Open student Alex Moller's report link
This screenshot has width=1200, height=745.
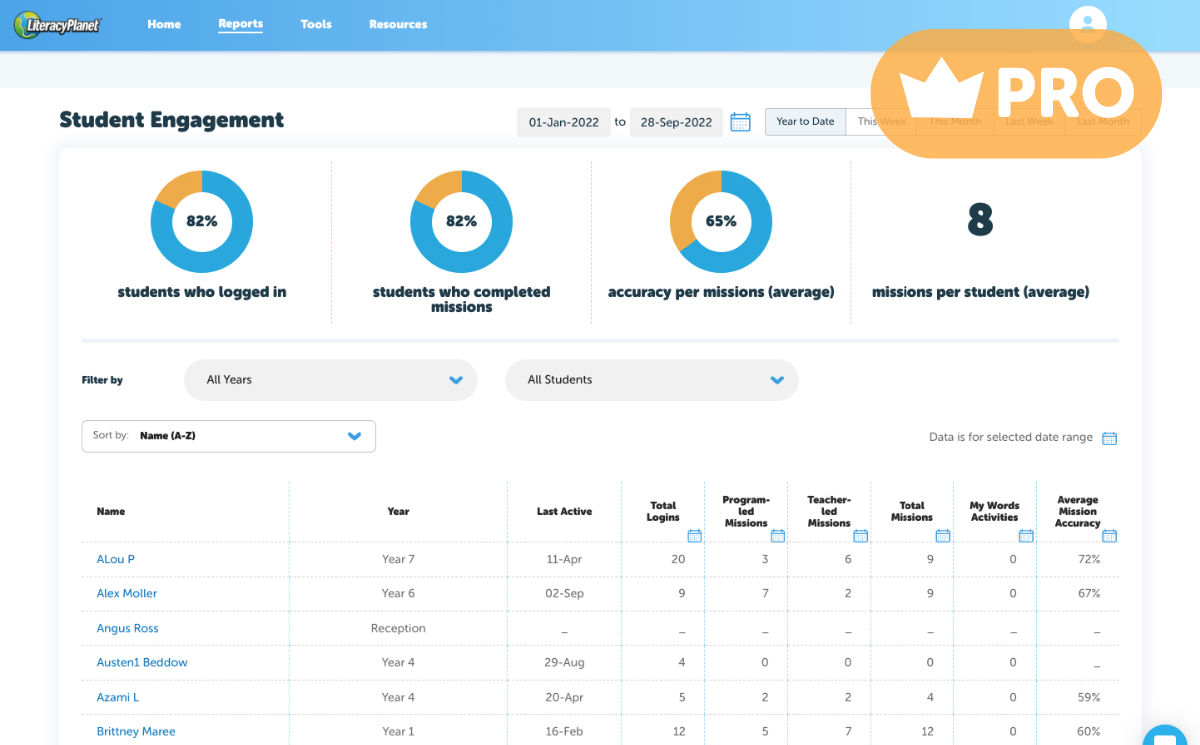pos(127,594)
